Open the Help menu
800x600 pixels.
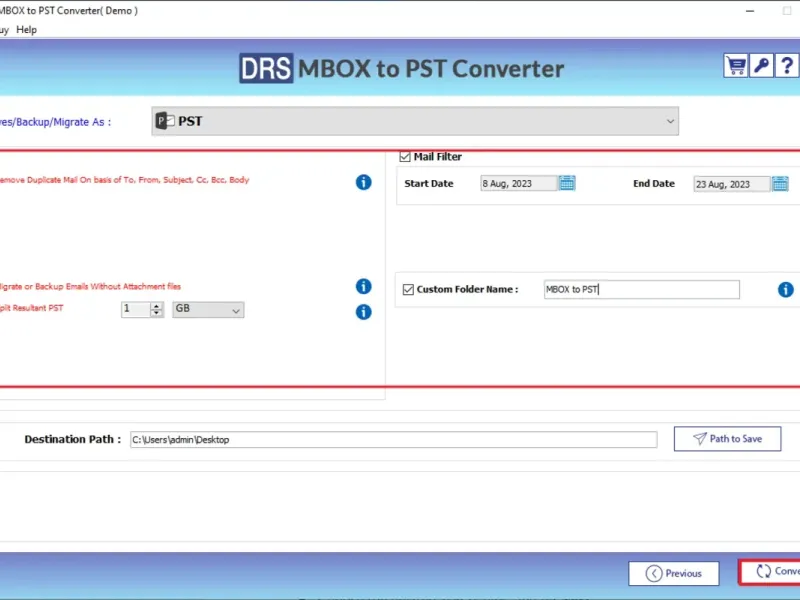(x=27, y=30)
